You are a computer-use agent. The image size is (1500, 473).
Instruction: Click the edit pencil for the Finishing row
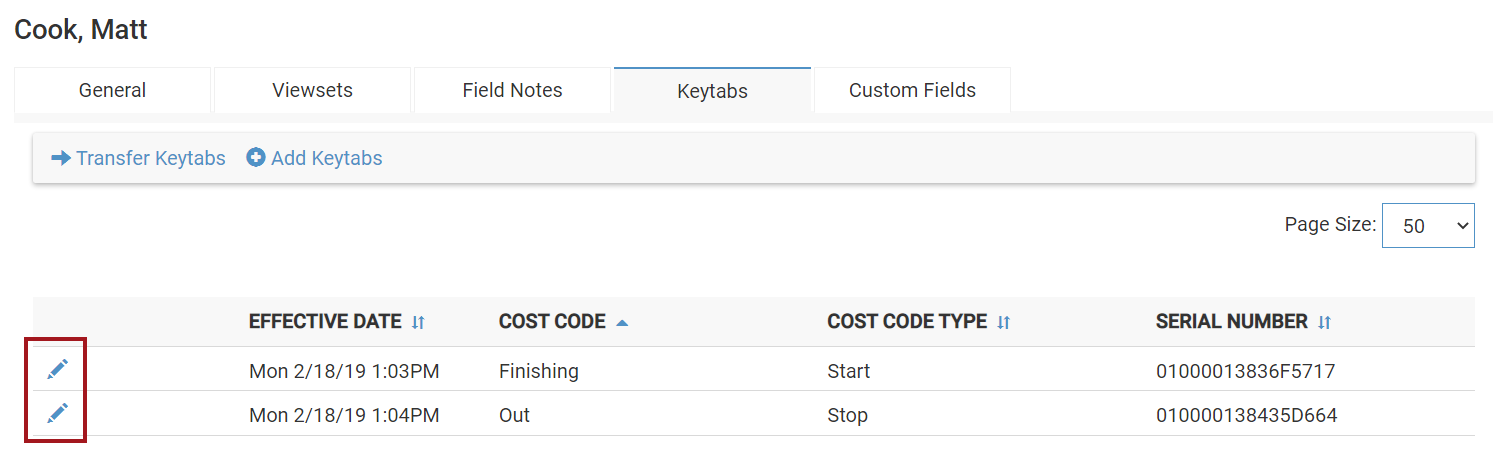pyautogui.click(x=58, y=370)
